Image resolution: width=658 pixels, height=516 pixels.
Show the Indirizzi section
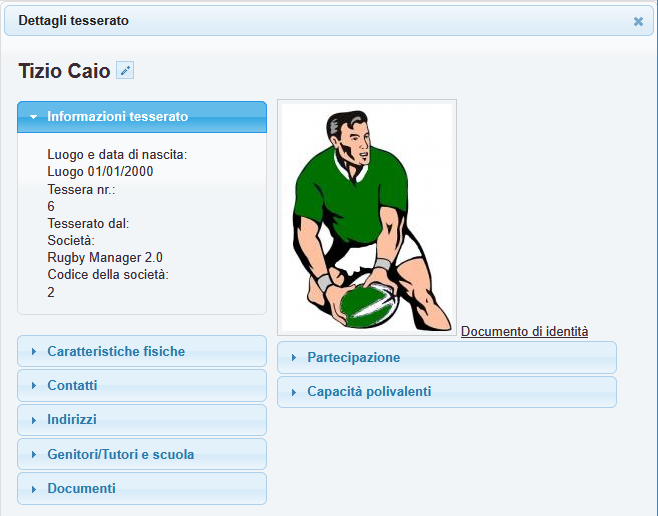[72, 420]
